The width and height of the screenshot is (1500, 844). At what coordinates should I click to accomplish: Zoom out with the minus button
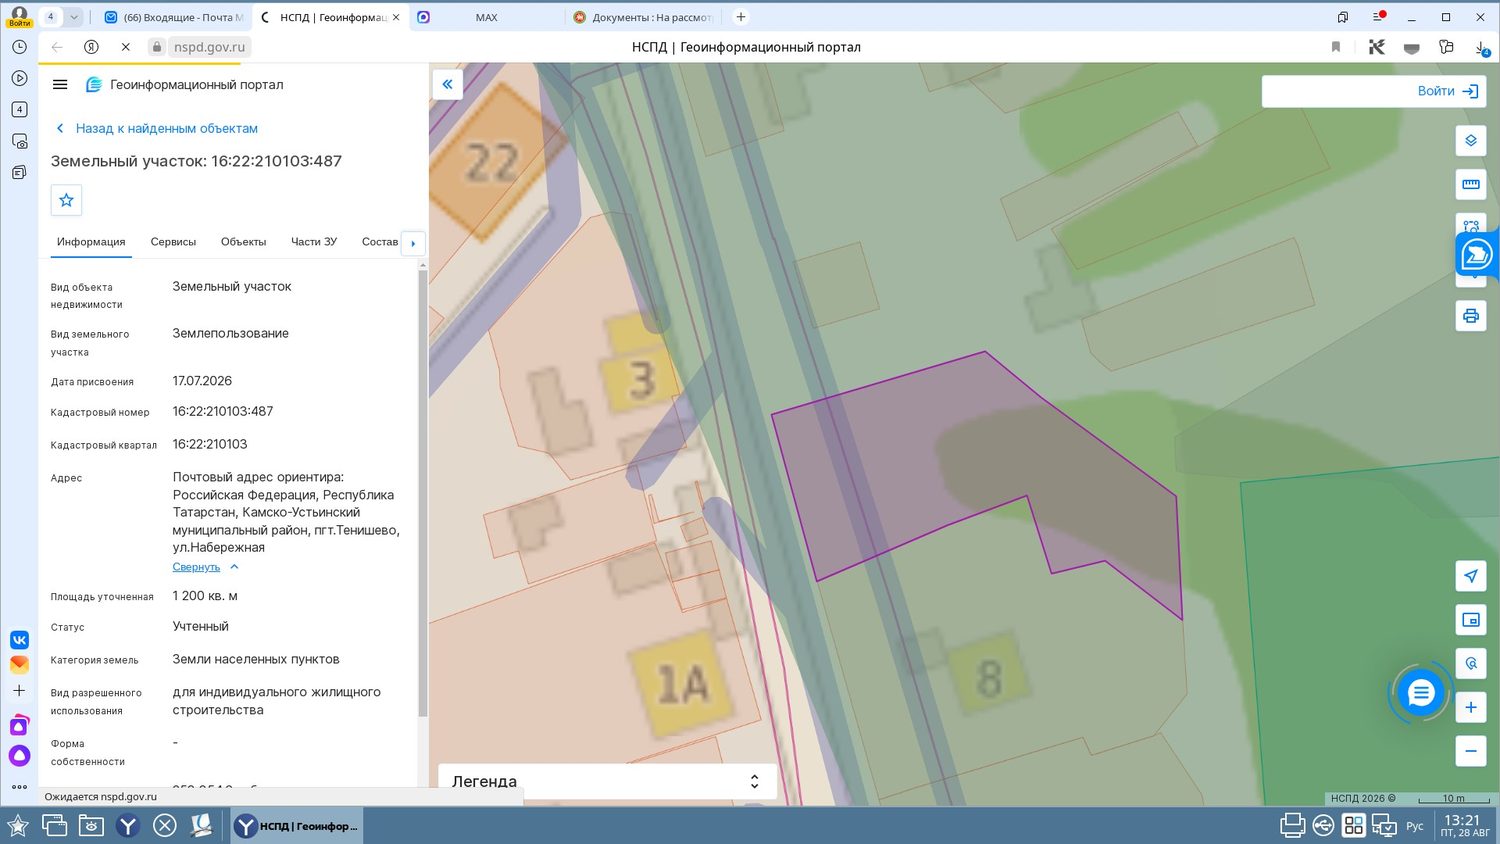point(1471,751)
